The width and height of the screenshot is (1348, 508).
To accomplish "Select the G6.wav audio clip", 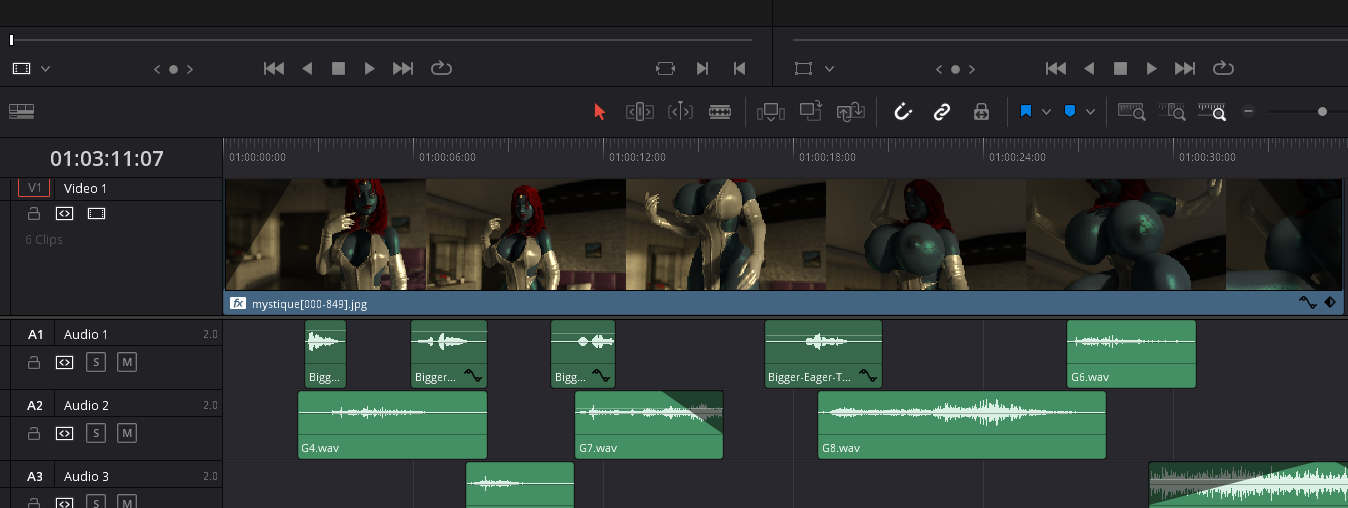I will coord(1131,354).
